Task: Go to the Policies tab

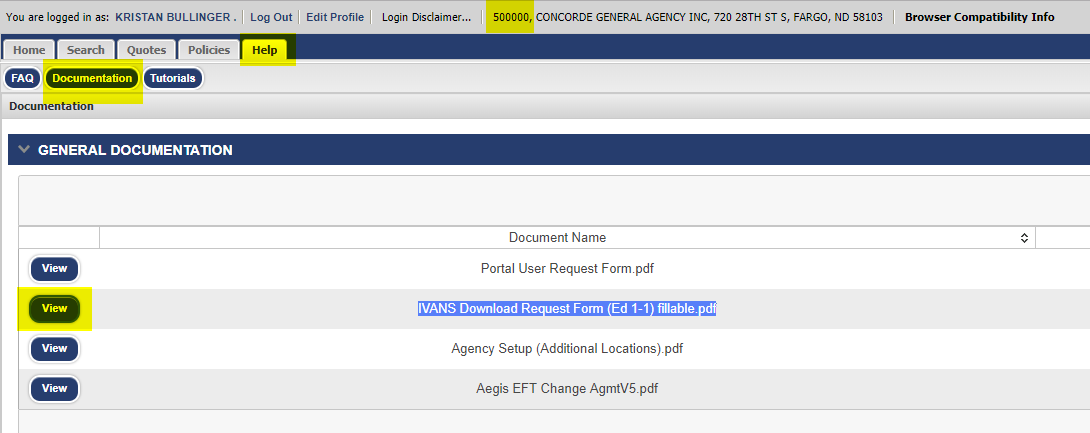Action: tap(211, 50)
